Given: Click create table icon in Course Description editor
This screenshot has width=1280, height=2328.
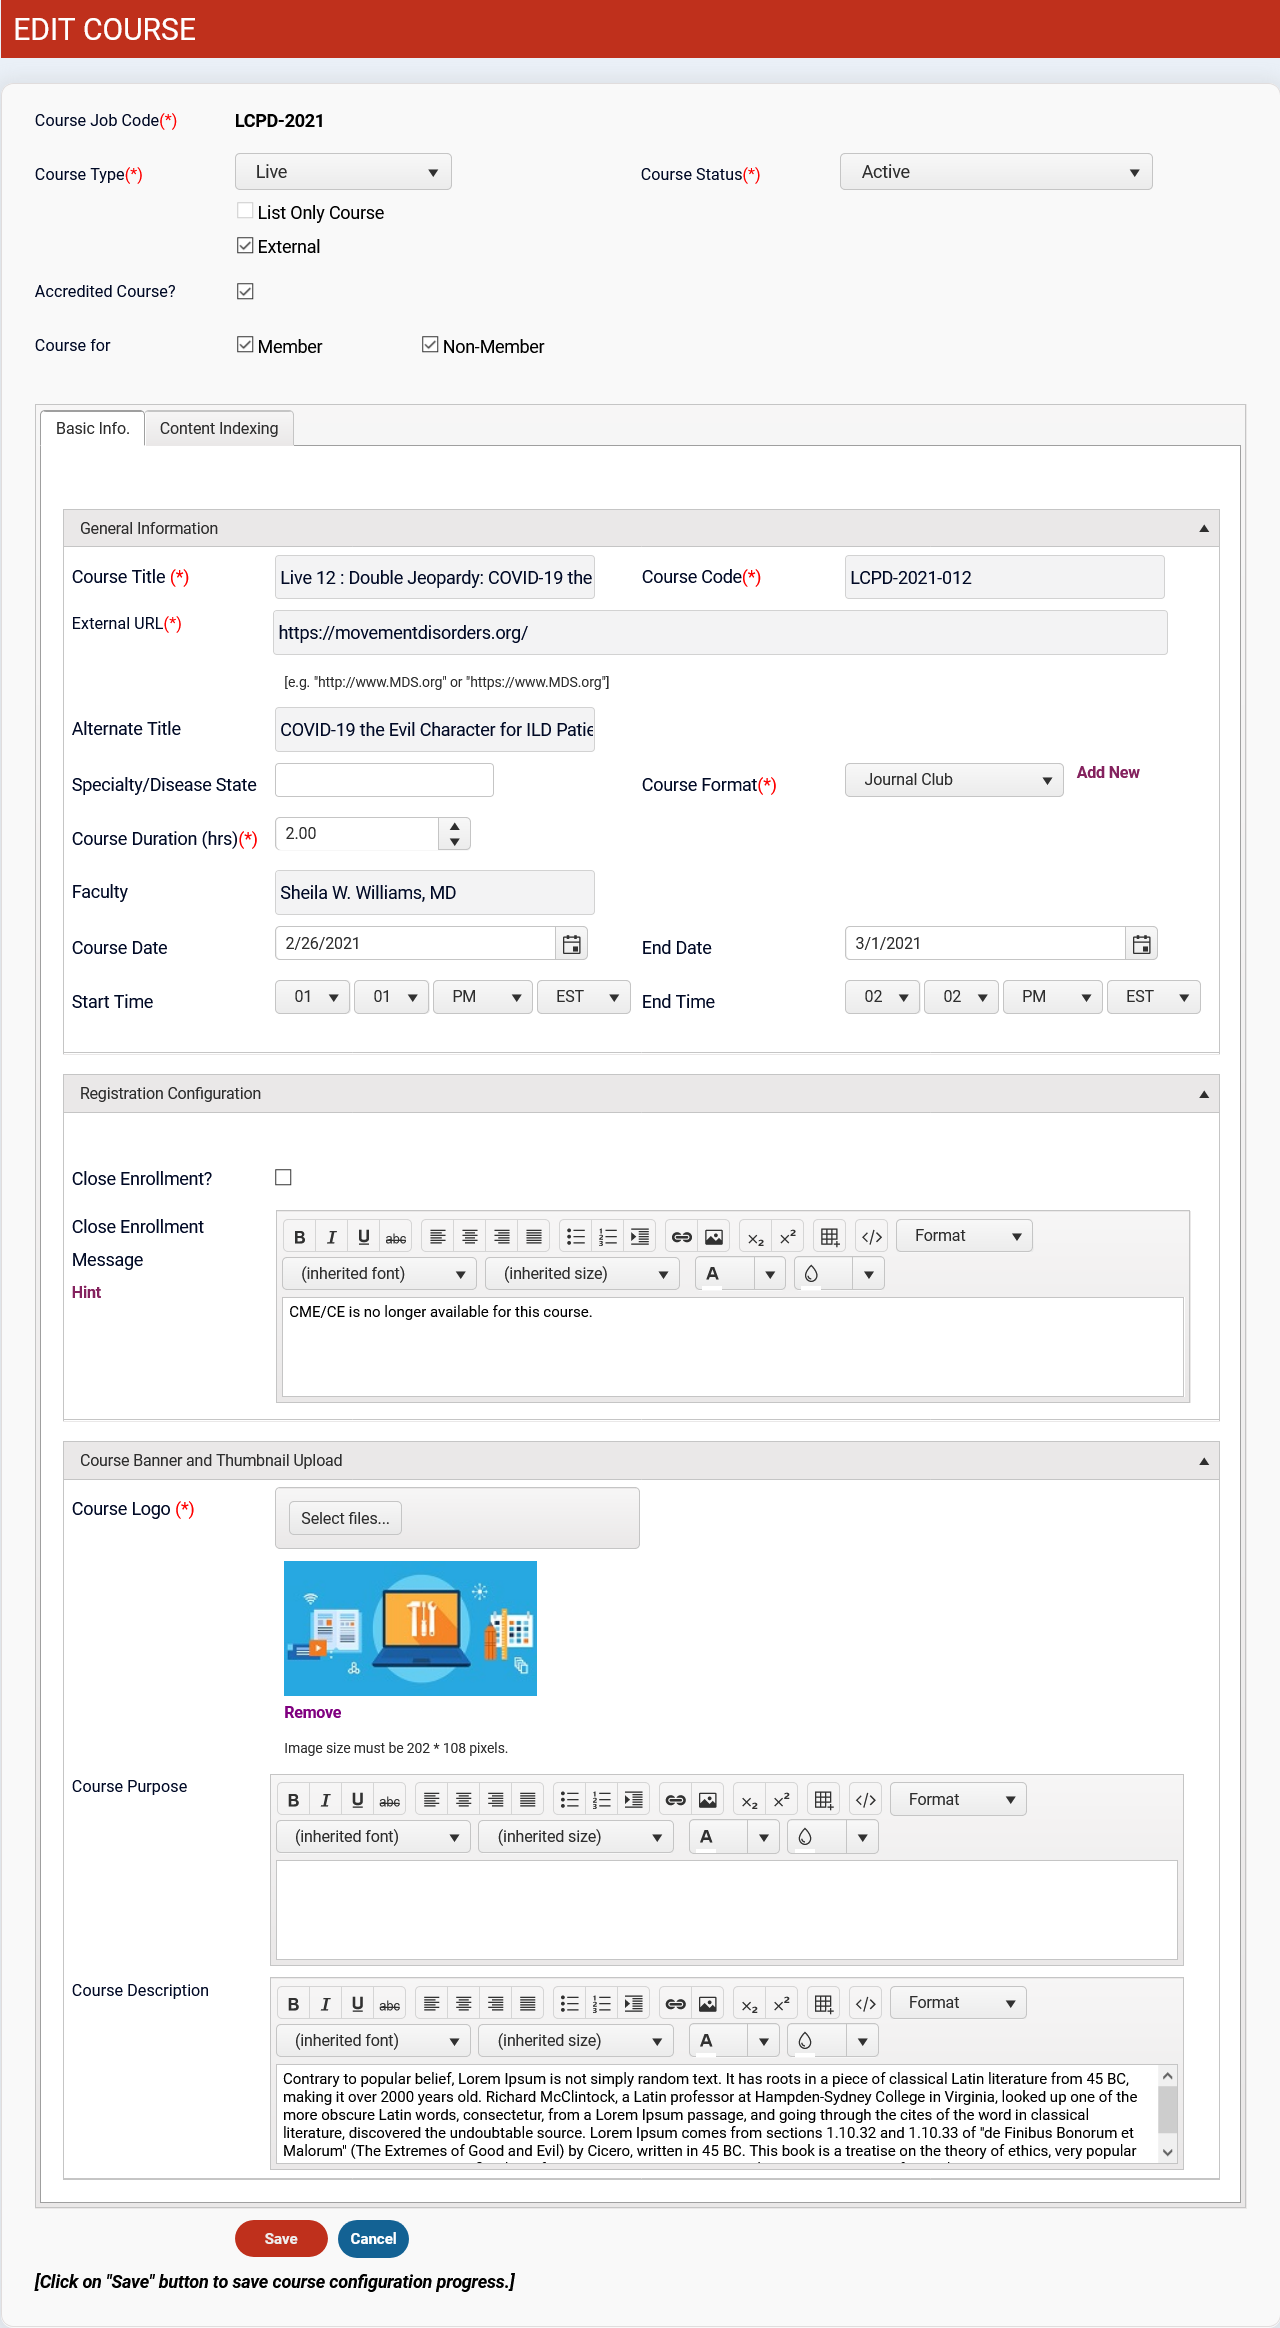Looking at the screenshot, I should point(823,2003).
